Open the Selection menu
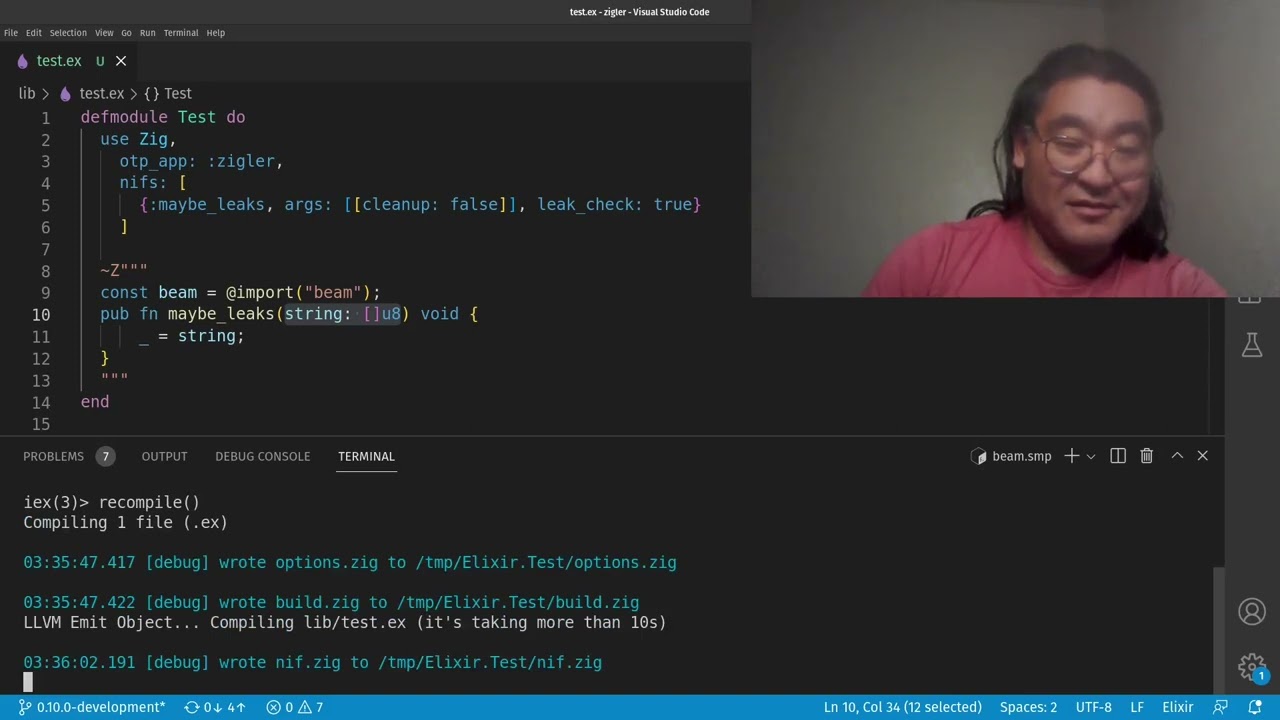 [x=68, y=33]
